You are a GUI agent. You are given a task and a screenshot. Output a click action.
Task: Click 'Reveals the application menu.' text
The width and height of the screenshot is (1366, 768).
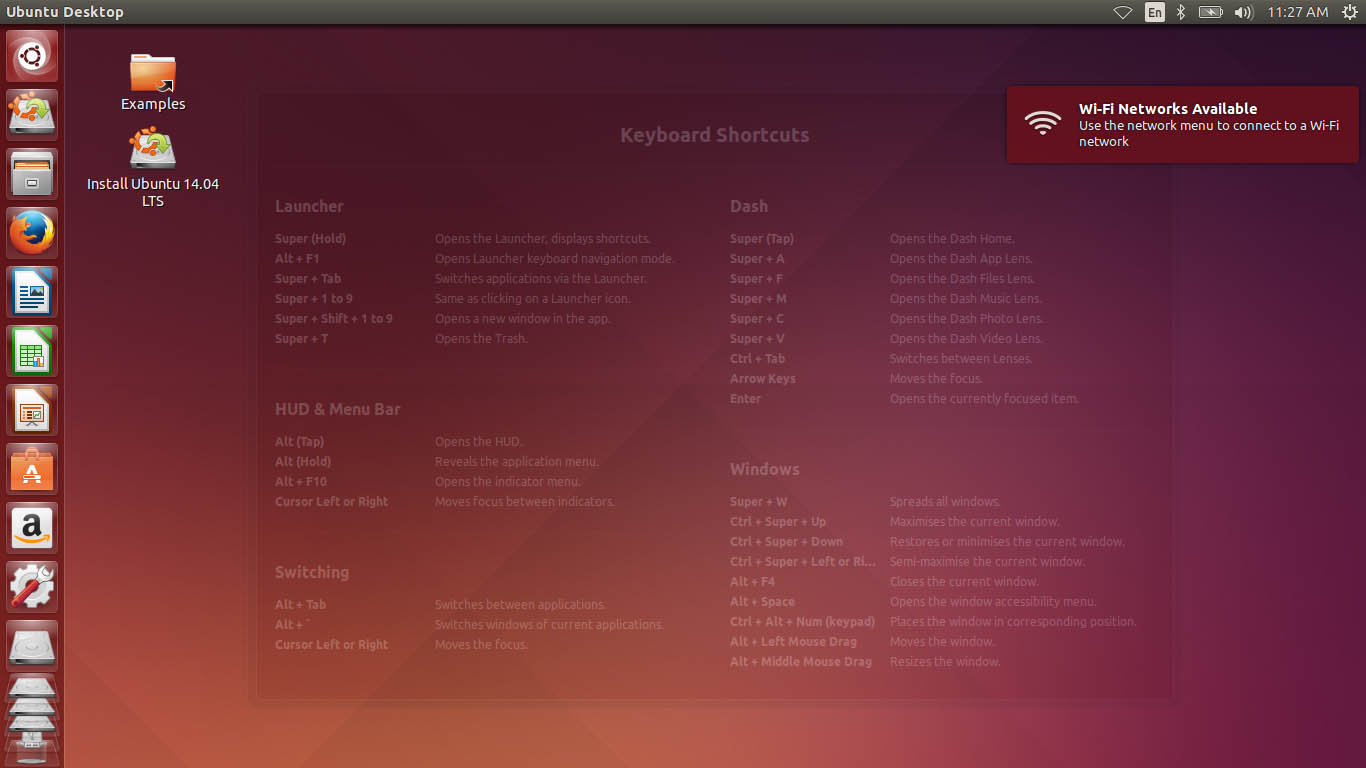click(517, 462)
